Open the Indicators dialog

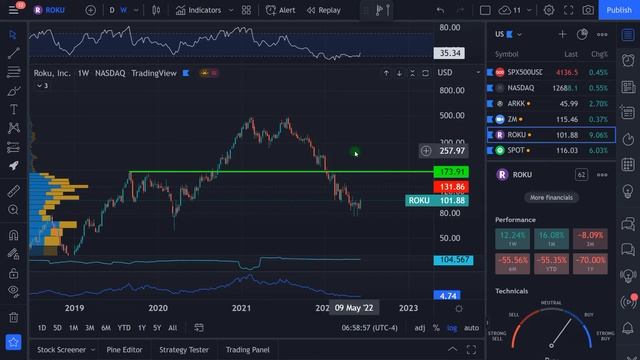click(x=198, y=10)
